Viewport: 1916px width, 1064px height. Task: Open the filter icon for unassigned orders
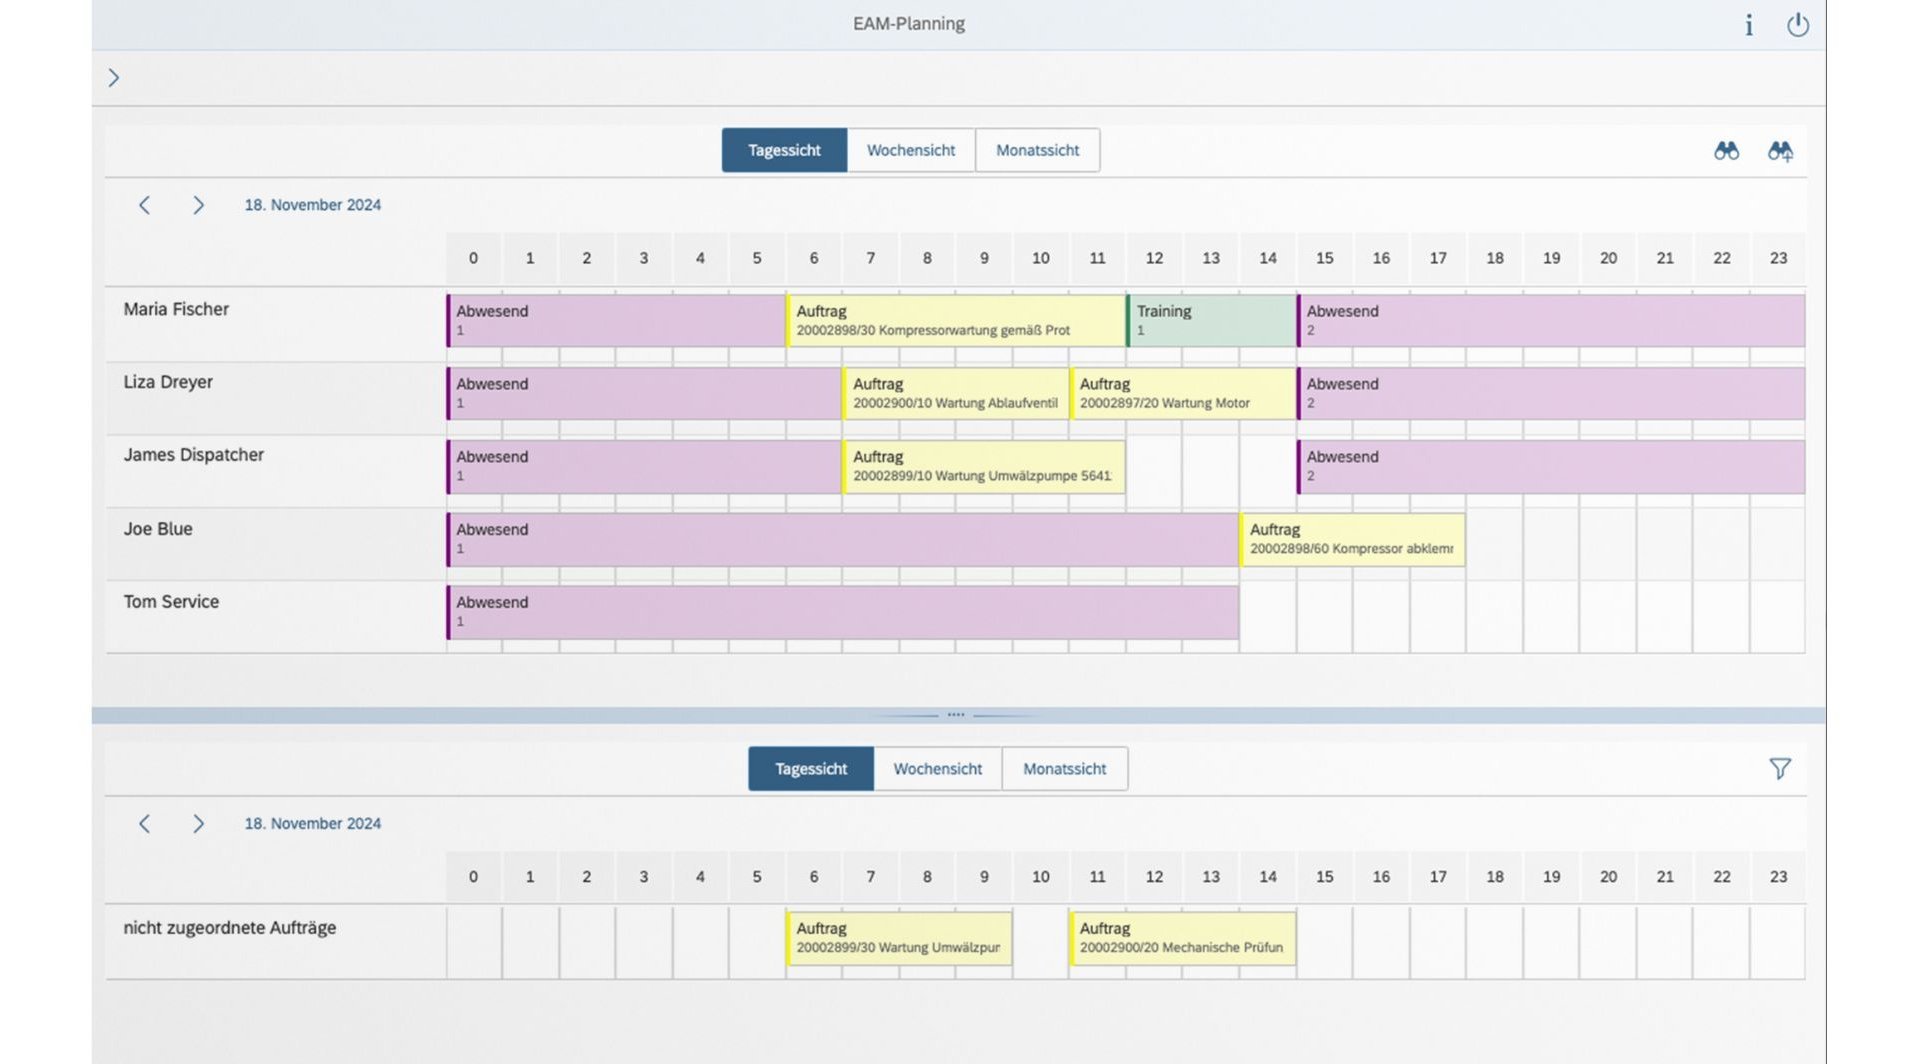[x=1779, y=769]
